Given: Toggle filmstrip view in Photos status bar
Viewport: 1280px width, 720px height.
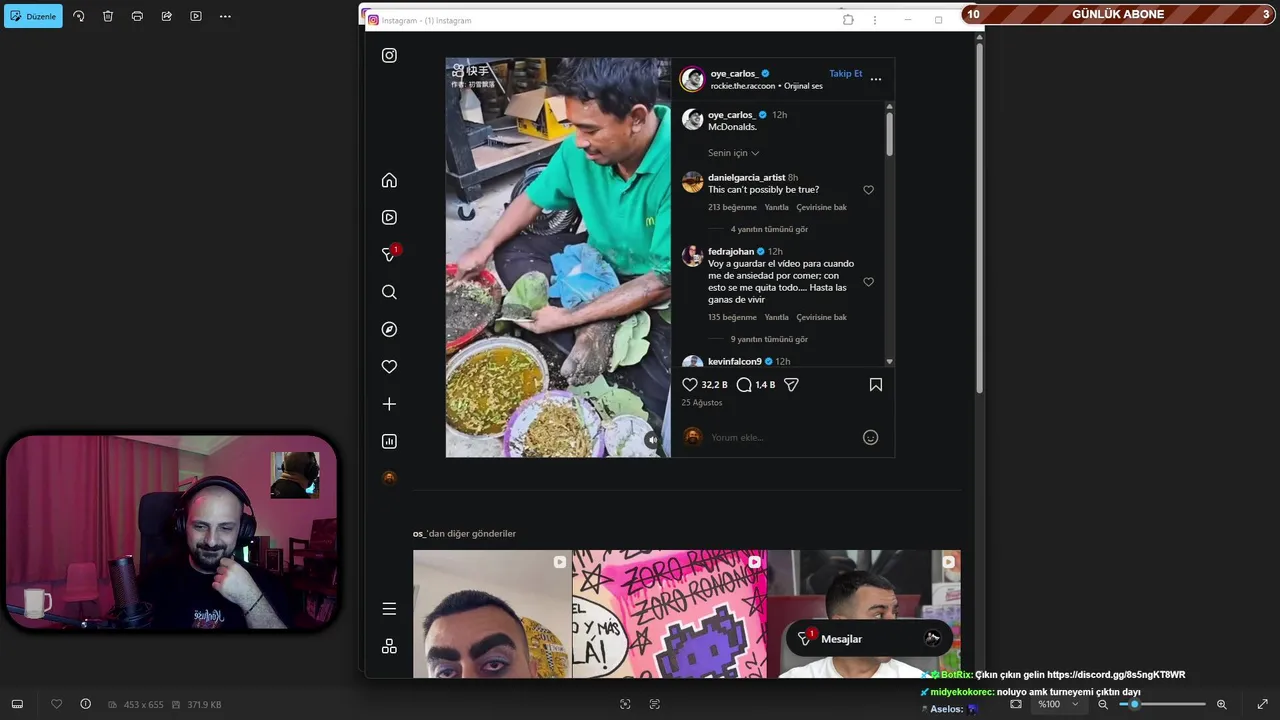Looking at the screenshot, I should tap(17, 704).
